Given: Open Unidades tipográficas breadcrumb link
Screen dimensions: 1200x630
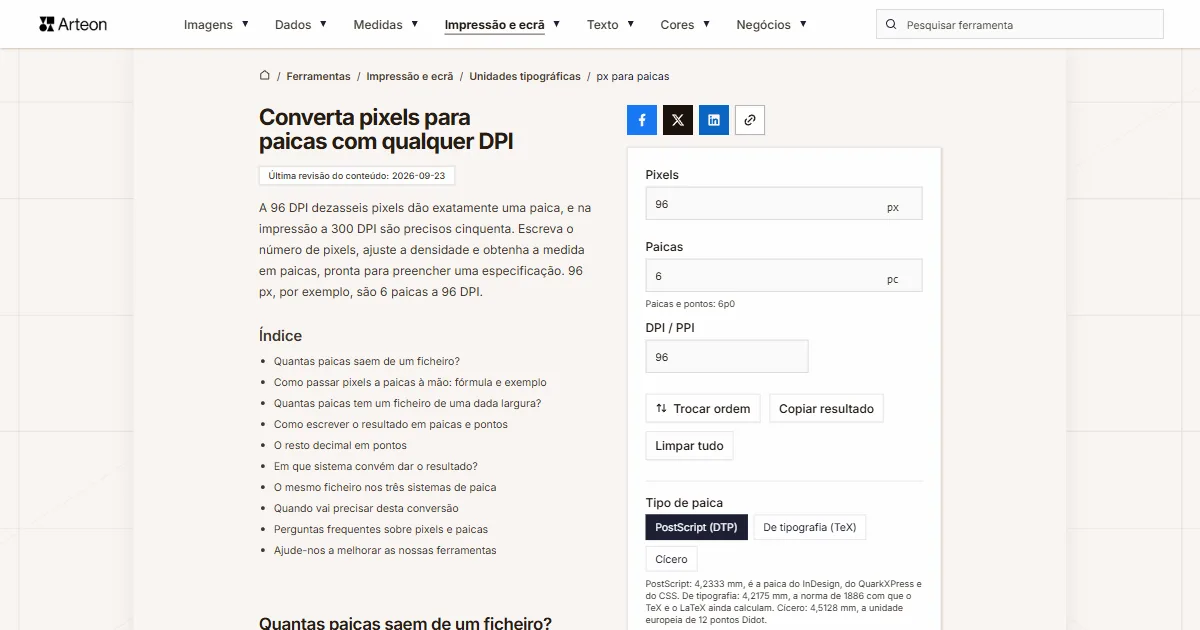Looking at the screenshot, I should coord(525,76).
